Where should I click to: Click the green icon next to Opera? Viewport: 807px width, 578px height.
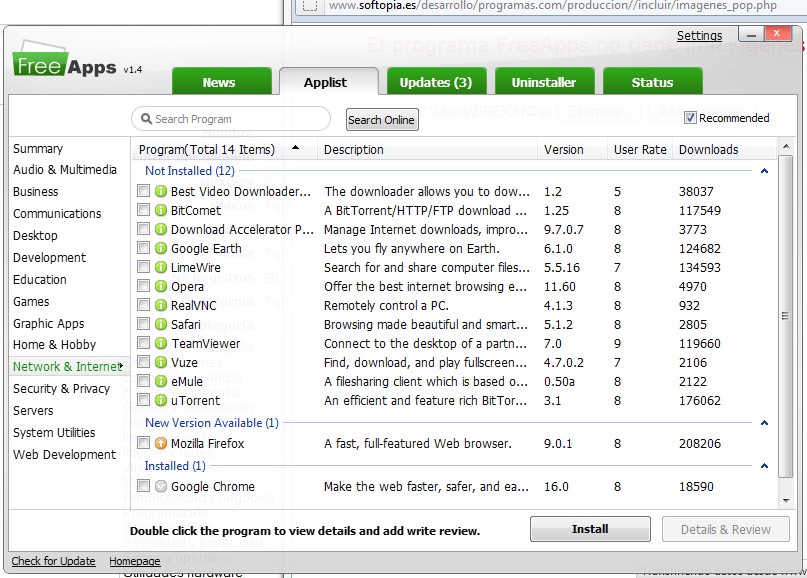click(161, 286)
